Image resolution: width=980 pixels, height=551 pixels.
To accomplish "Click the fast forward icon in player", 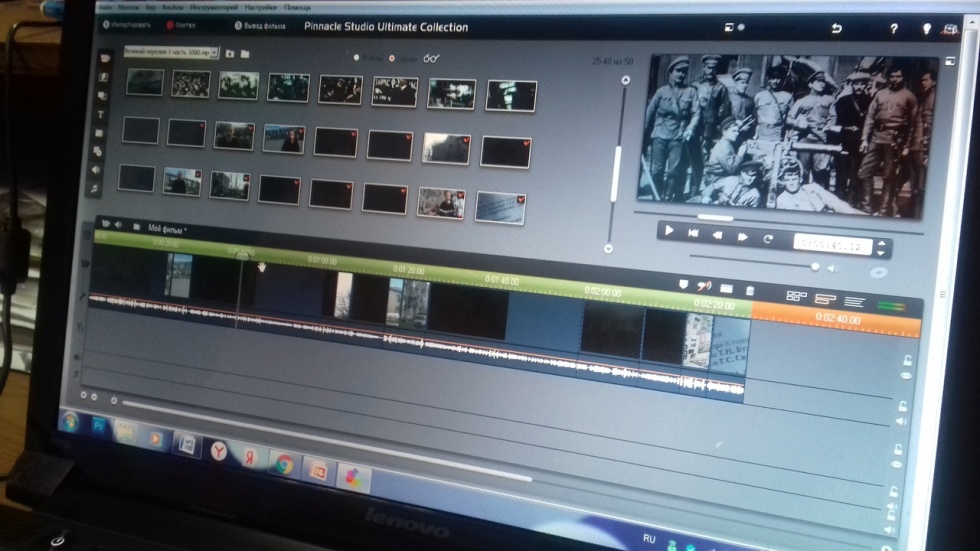I will click(742, 237).
